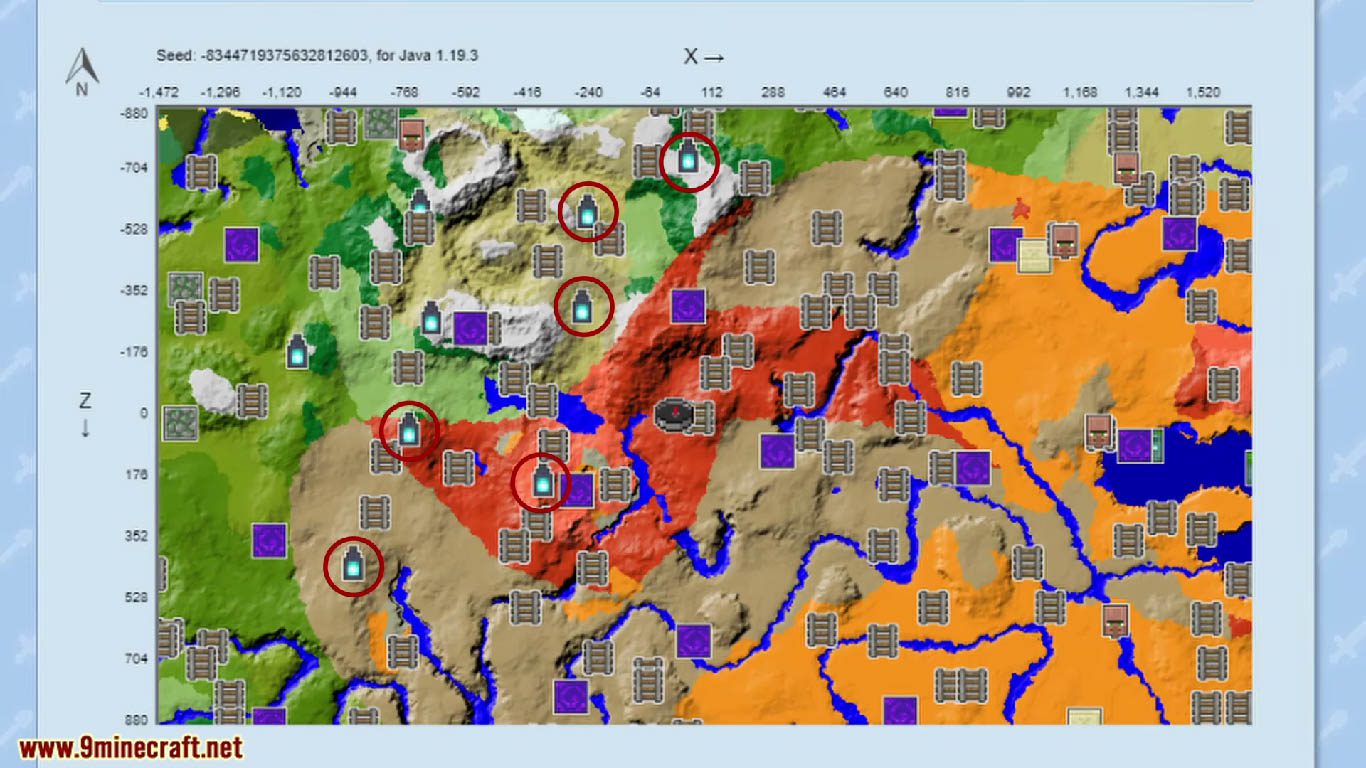
Task: Select the ruined portal in the green area near Z 352
Action: (269, 540)
